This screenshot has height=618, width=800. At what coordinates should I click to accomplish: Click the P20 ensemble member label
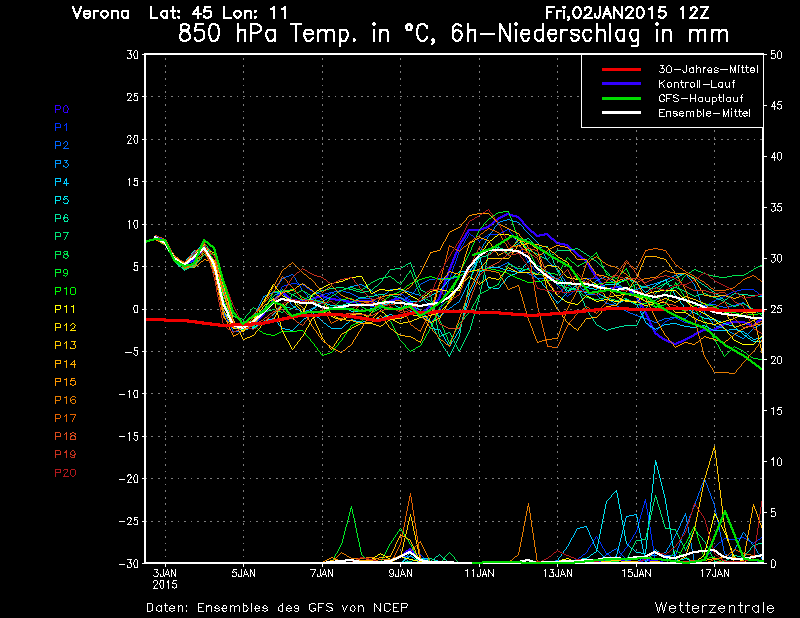click(x=65, y=473)
